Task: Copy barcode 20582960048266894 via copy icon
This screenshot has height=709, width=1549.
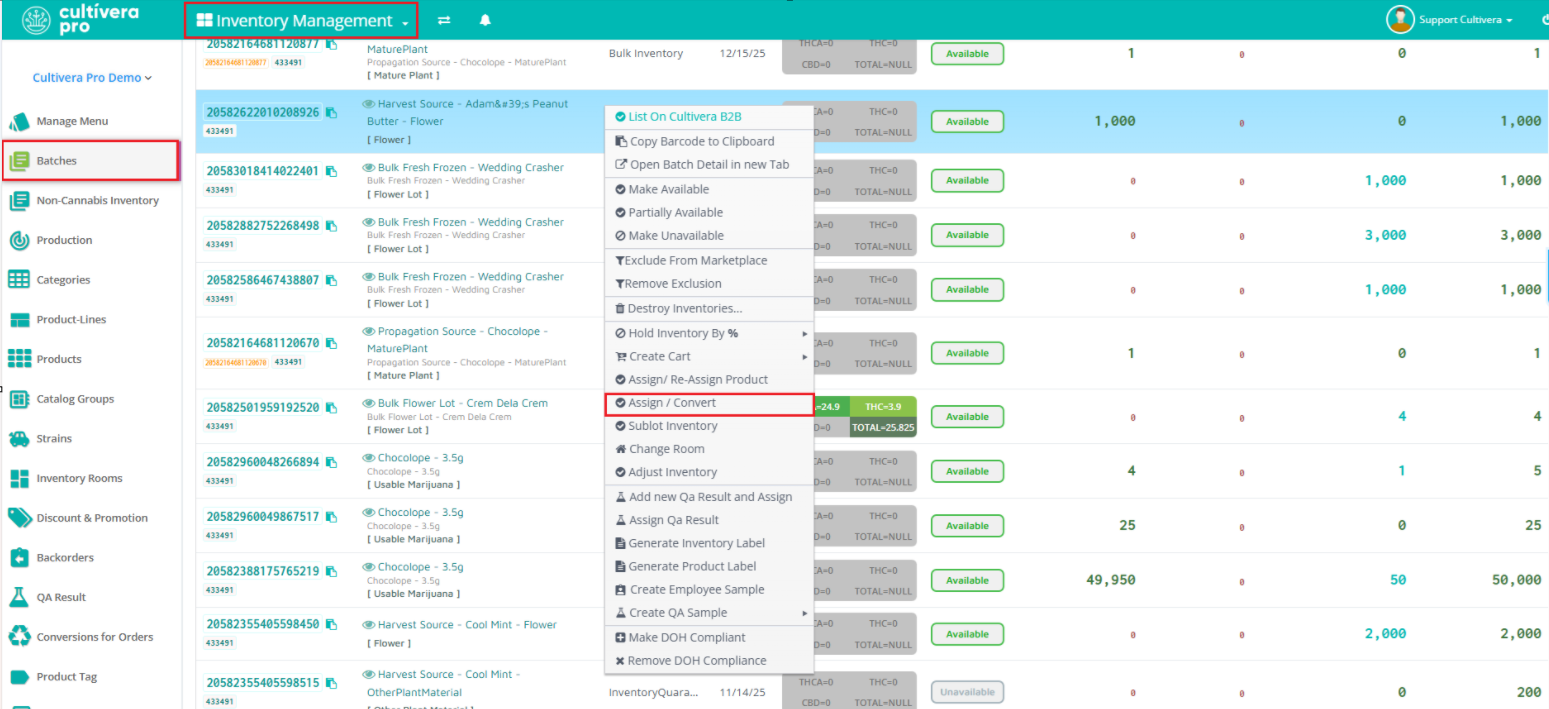Action: click(x=331, y=463)
